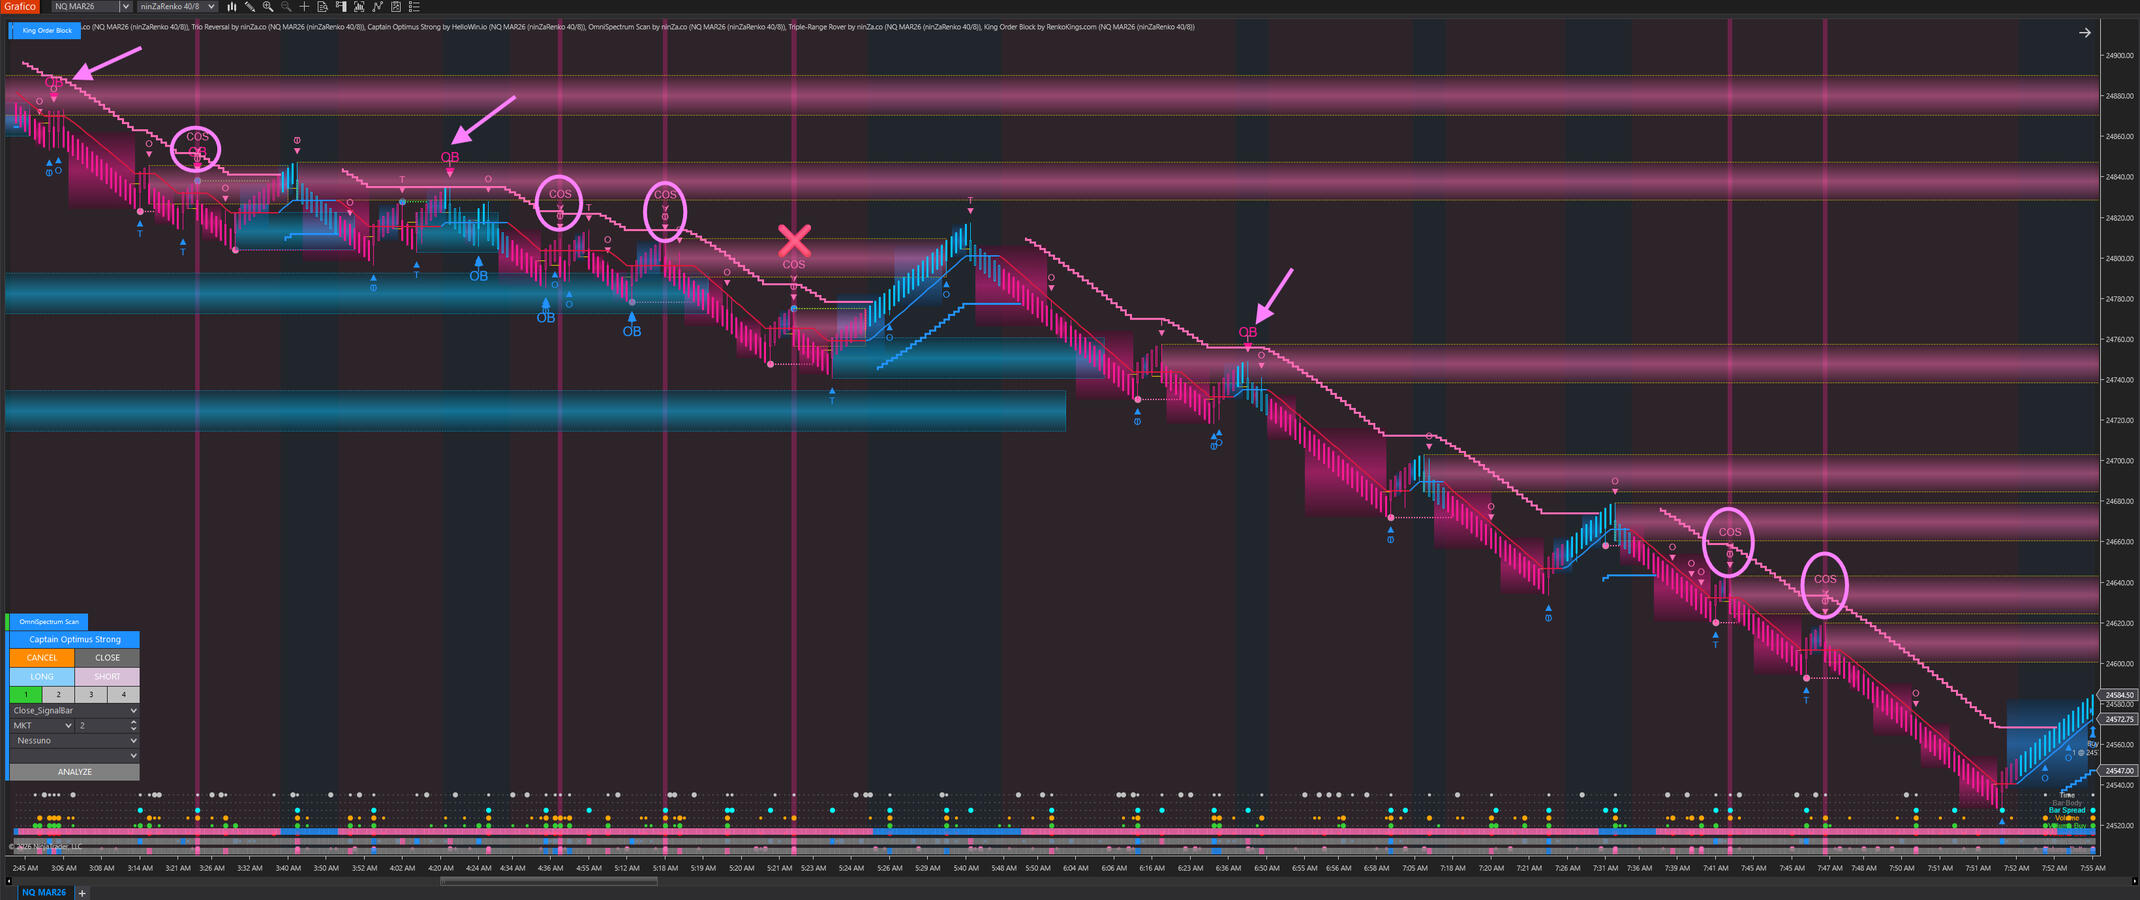Select quantity preset 3
This screenshot has width=2140, height=900.
(x=91, y=694)
